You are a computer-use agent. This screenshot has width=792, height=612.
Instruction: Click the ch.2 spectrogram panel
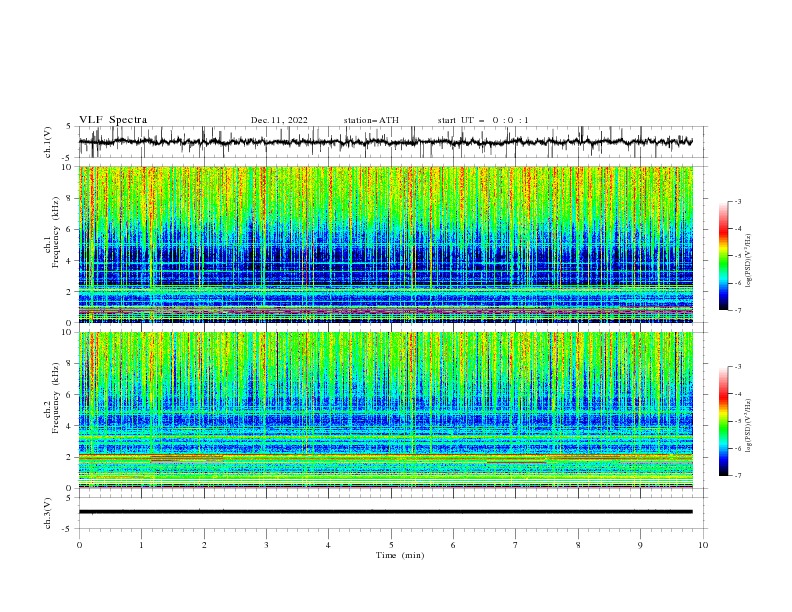click(386, 410)
